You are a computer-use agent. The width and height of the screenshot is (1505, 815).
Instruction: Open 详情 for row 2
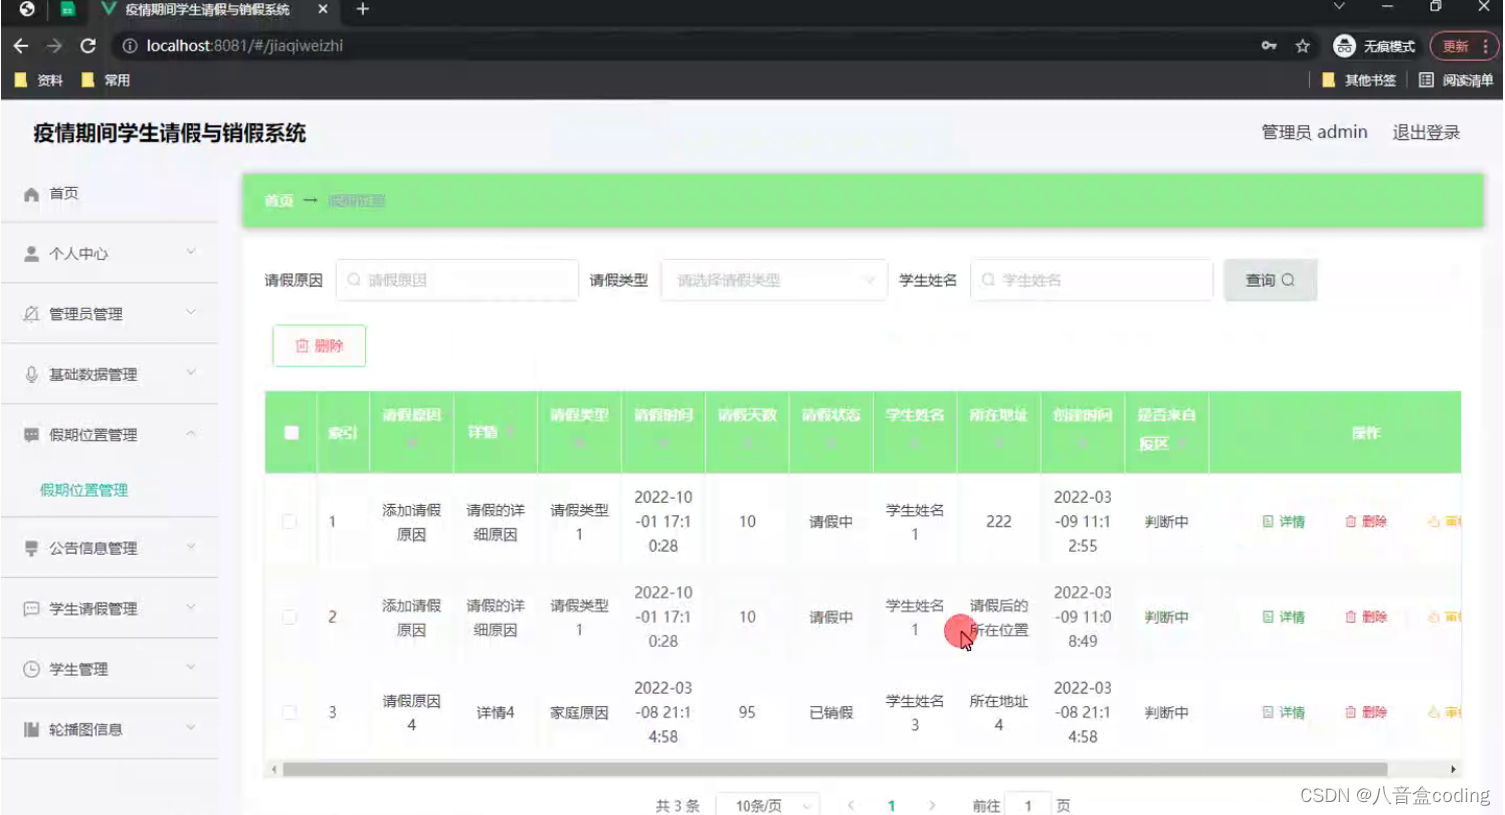pos(1284,617)
